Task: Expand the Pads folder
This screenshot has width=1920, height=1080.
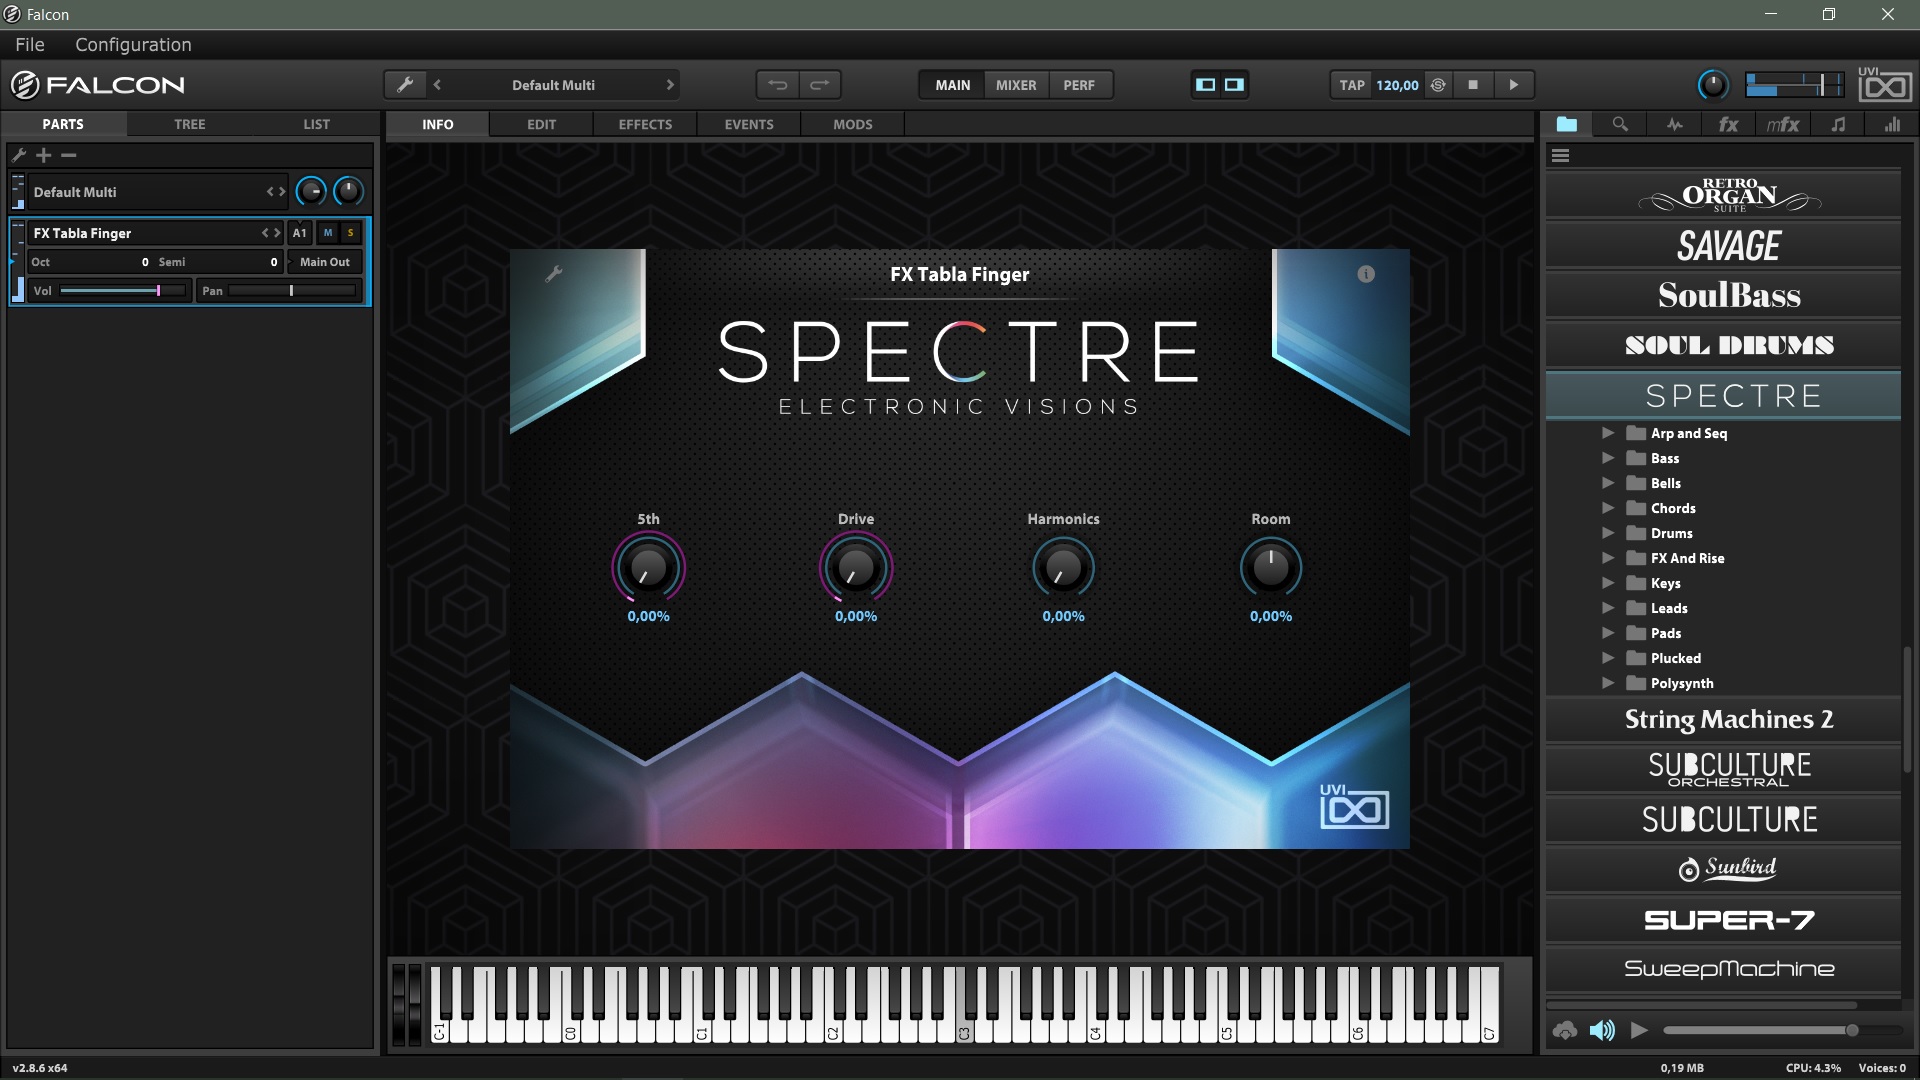Action: click(x=1608, y=633)
